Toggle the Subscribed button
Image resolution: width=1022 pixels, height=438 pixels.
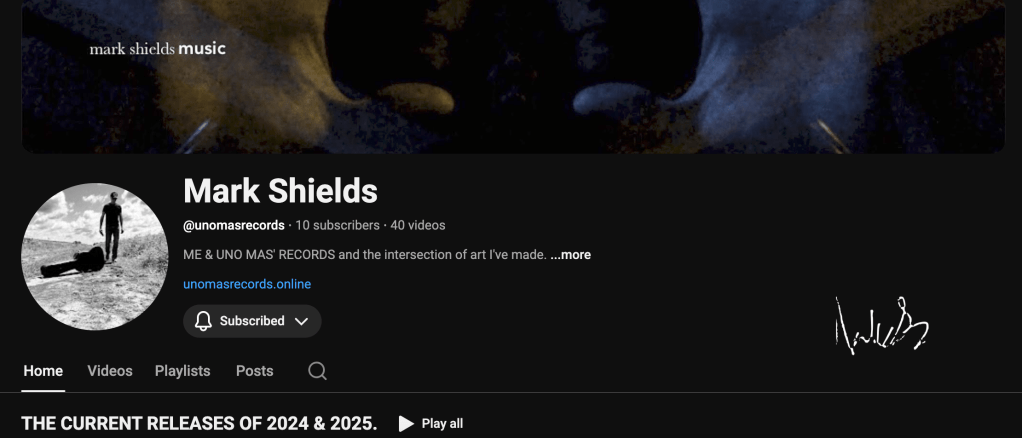252,321
